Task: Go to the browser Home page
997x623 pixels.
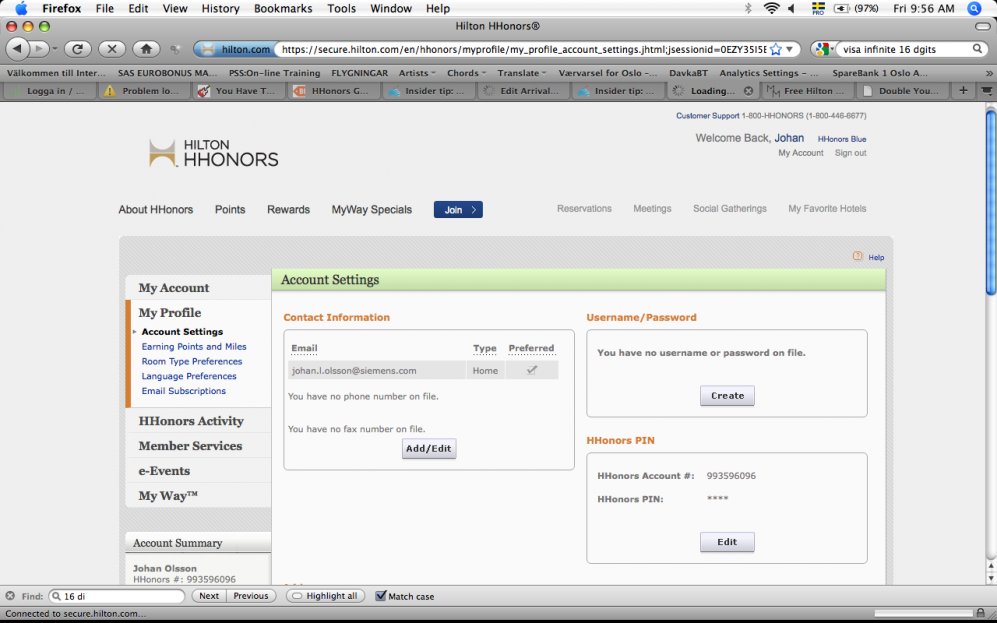Action: tap(146, 48)
